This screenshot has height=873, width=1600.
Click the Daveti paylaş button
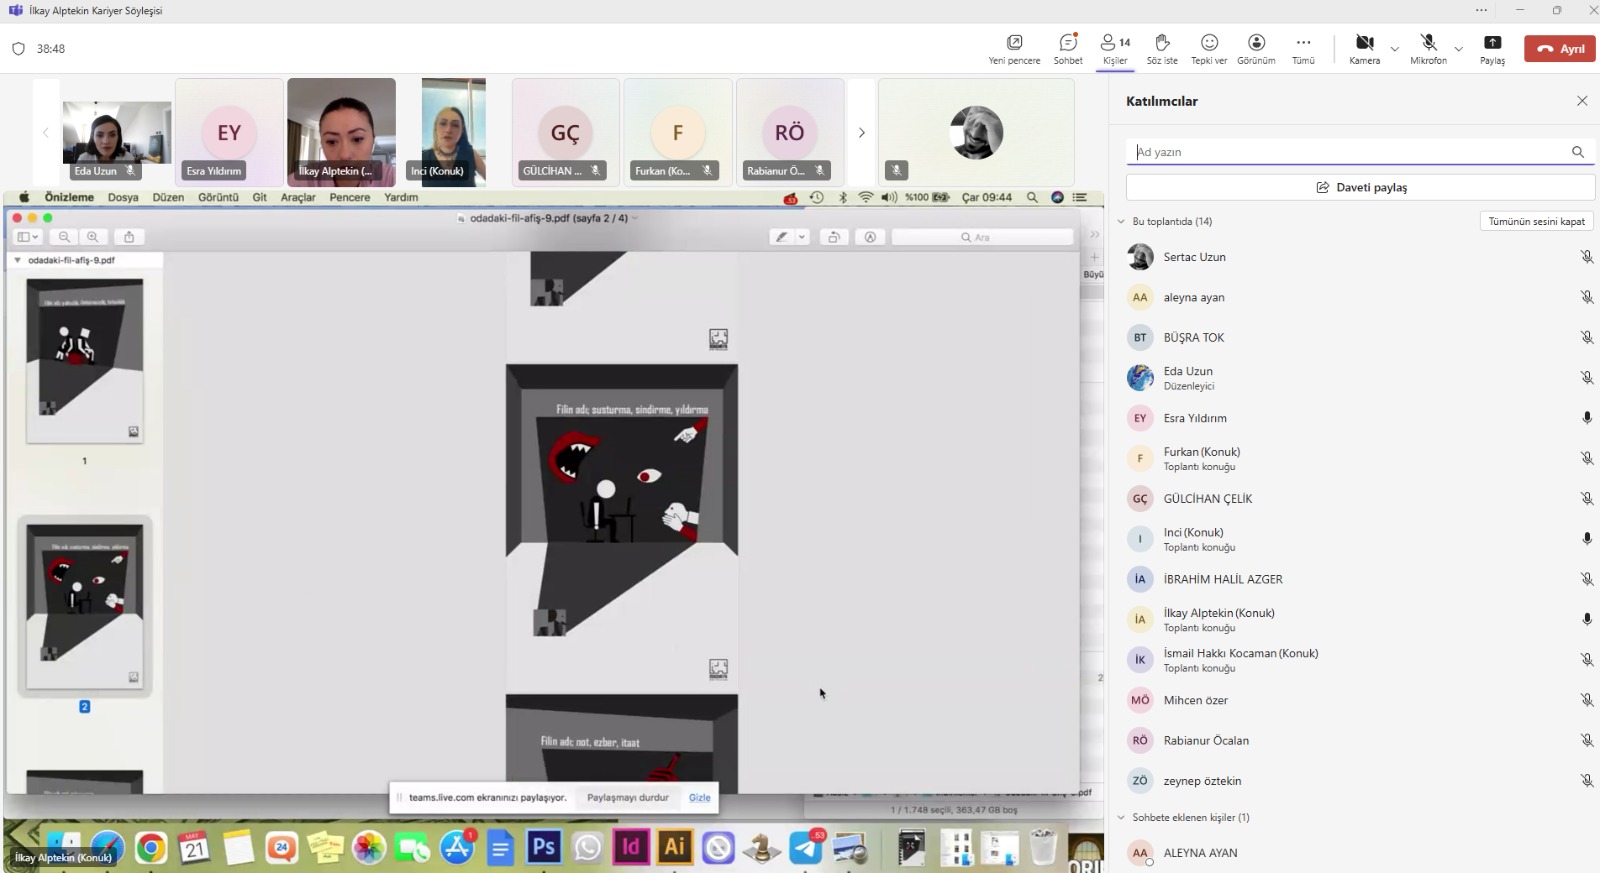[1360, 187]
